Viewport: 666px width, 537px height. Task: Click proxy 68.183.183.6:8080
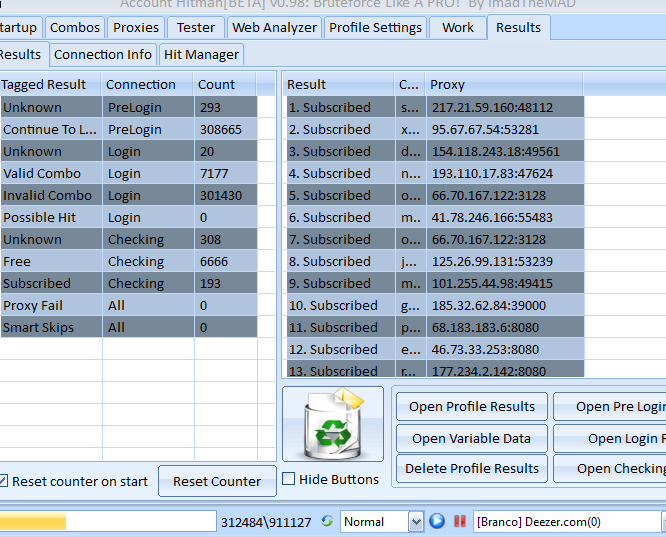click(485, 328)
